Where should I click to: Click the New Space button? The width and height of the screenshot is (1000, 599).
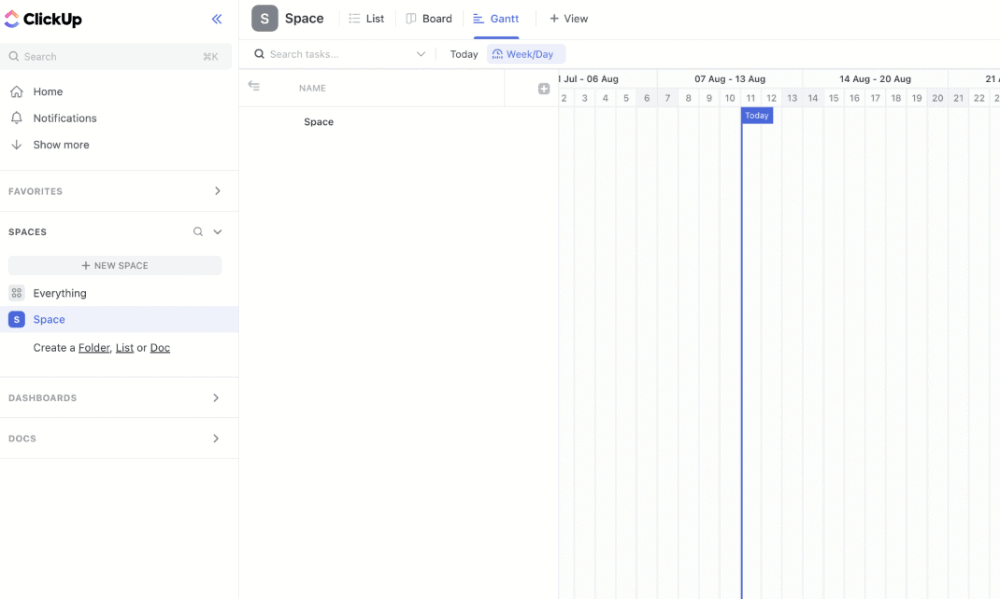point(115,265)
